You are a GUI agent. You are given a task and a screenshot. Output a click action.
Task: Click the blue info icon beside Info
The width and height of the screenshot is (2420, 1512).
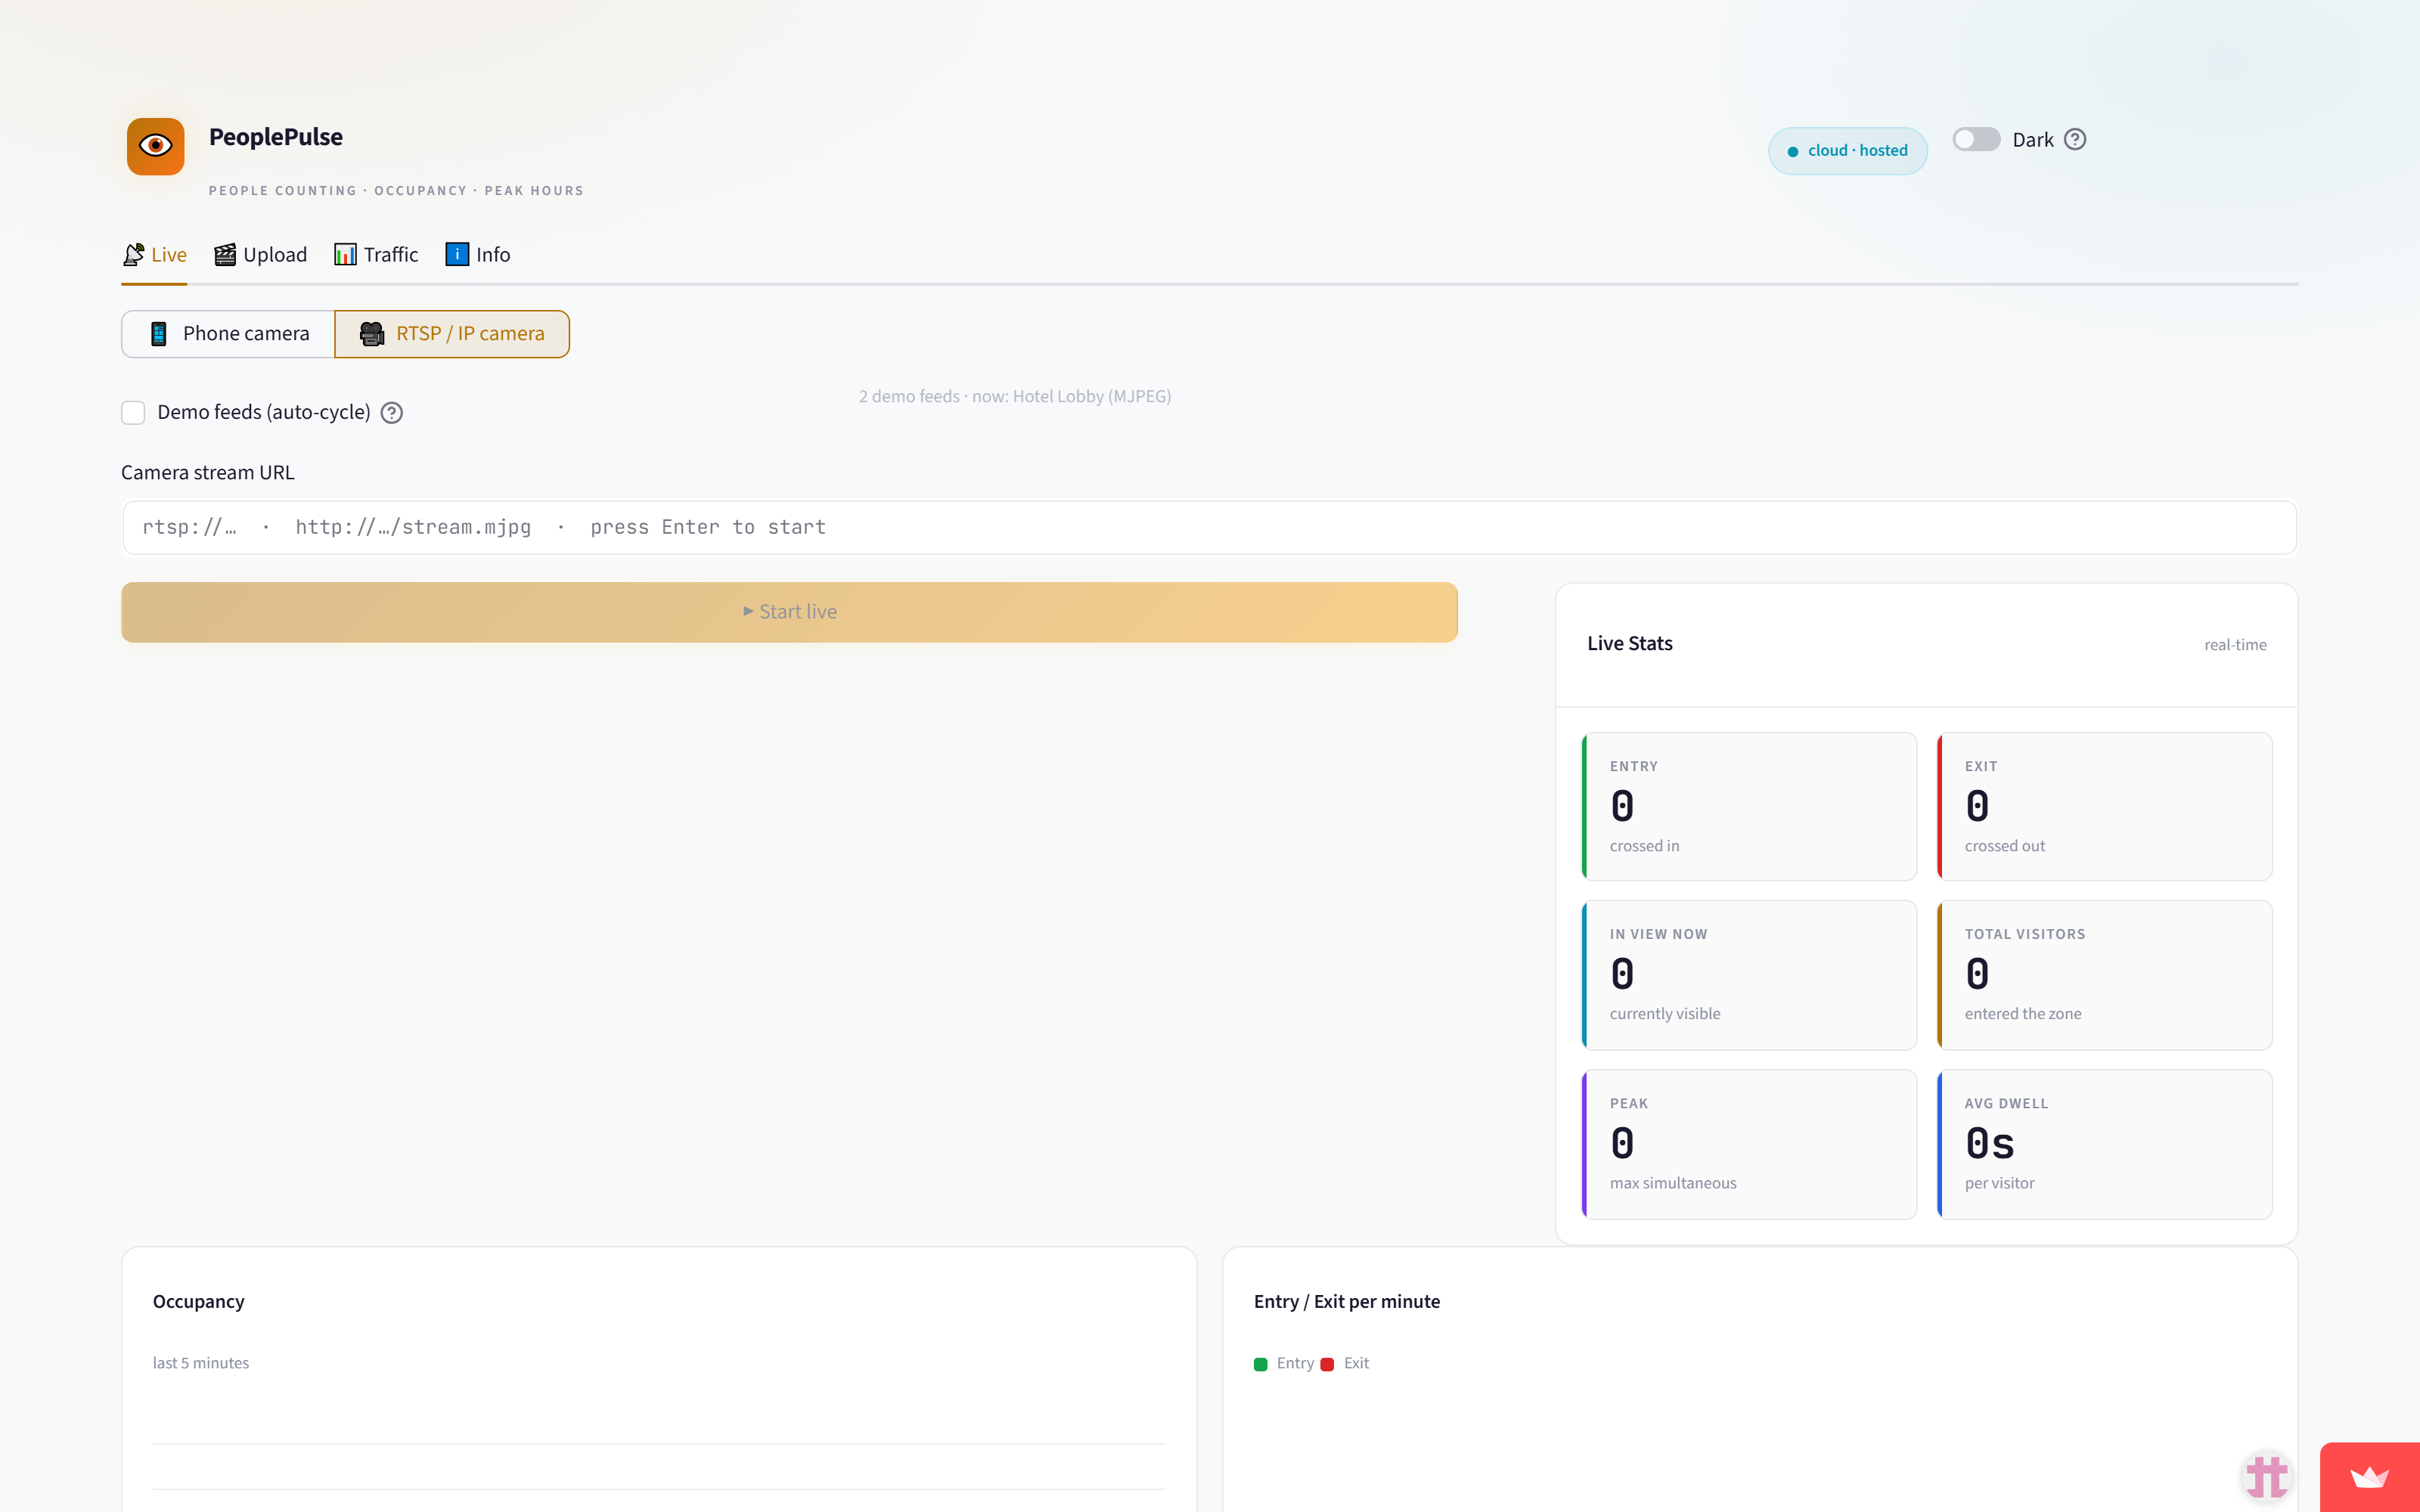(457, 255)
